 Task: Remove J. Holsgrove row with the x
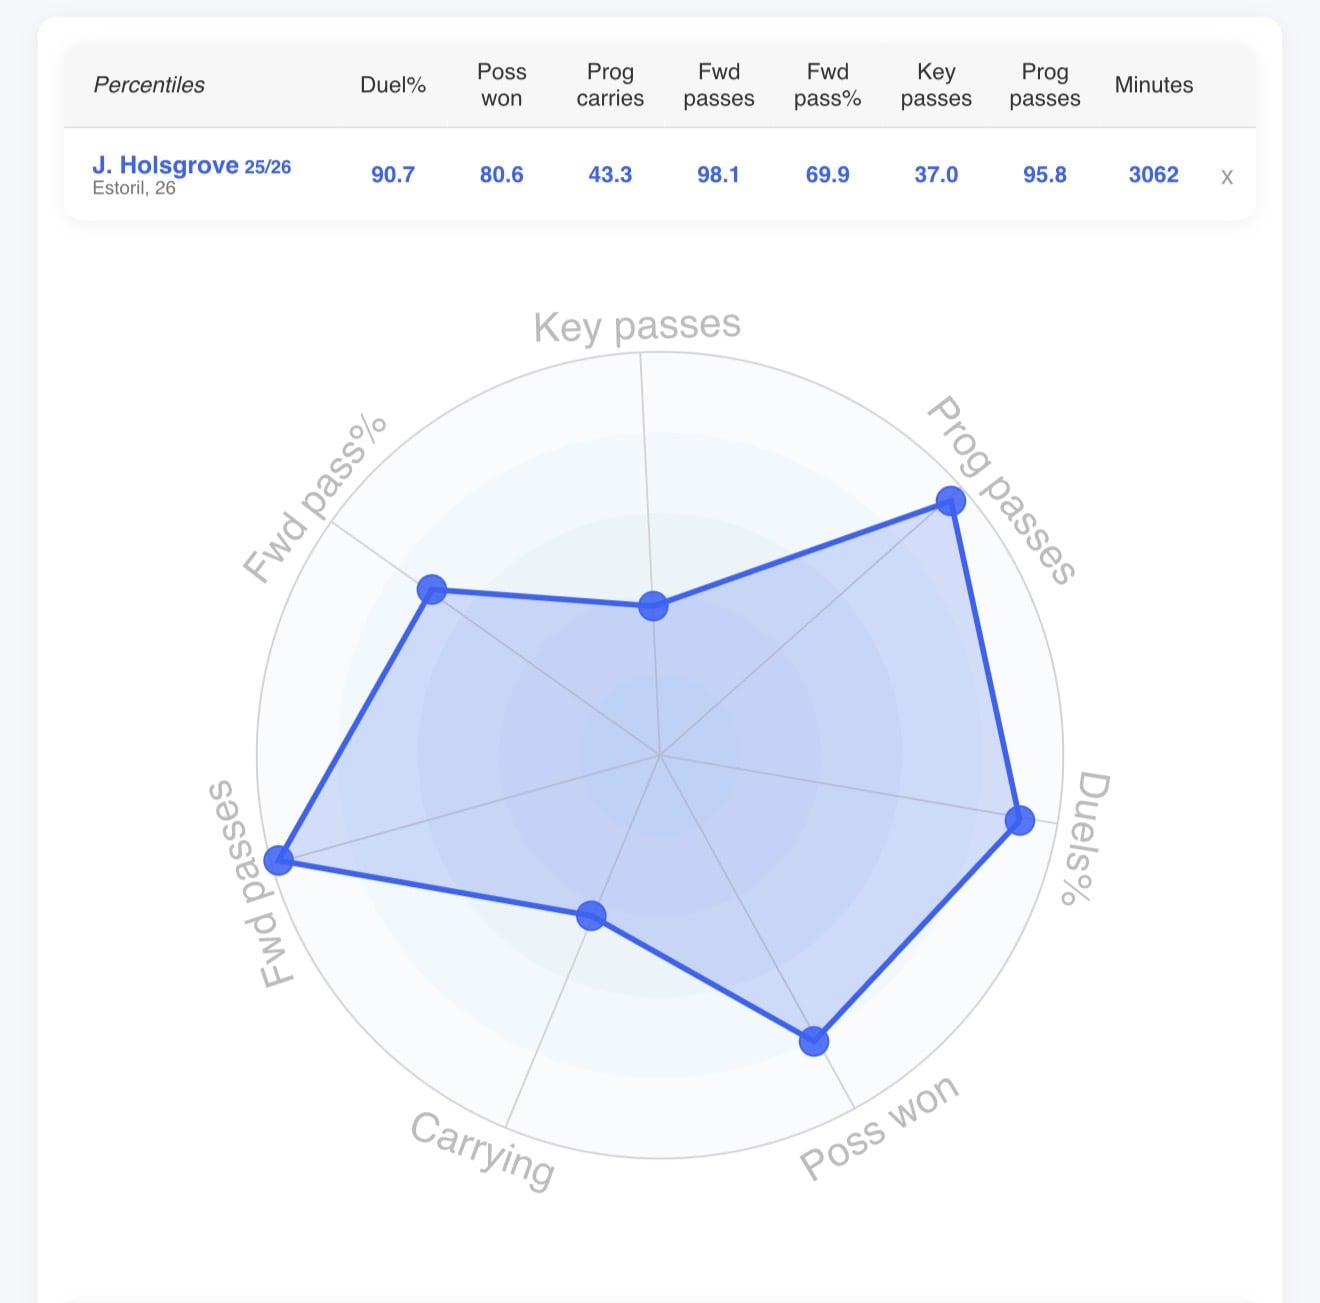(x=1226, y=177)
